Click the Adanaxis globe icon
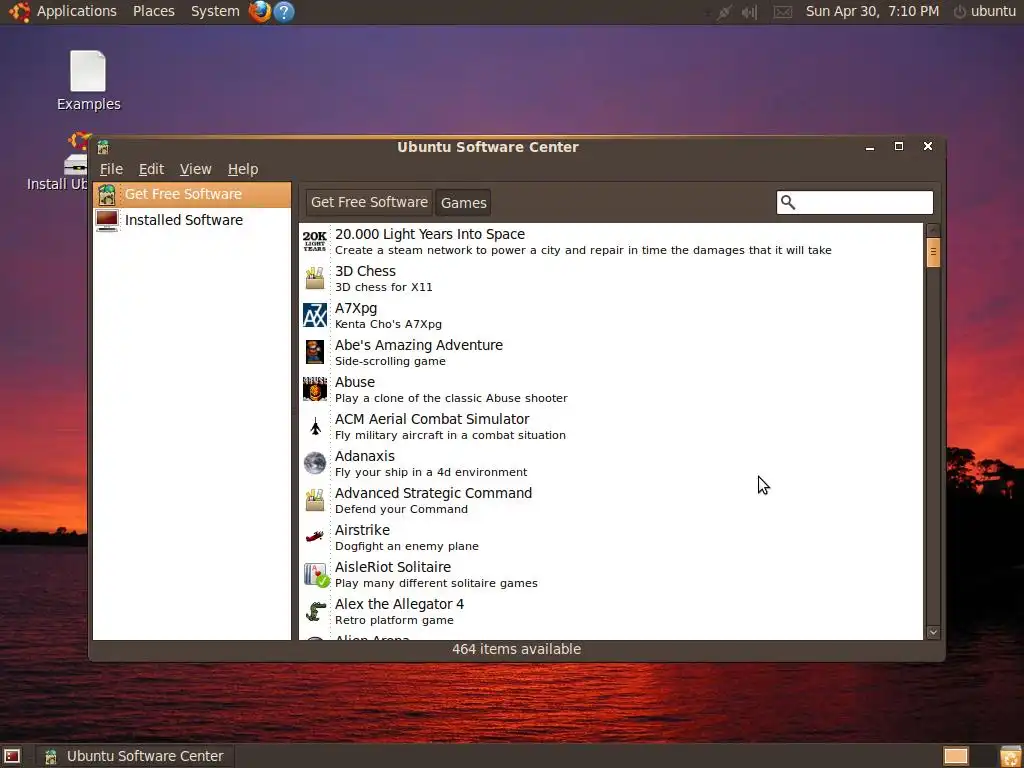Screen dimensions: 1024x768 click(315, 463)
